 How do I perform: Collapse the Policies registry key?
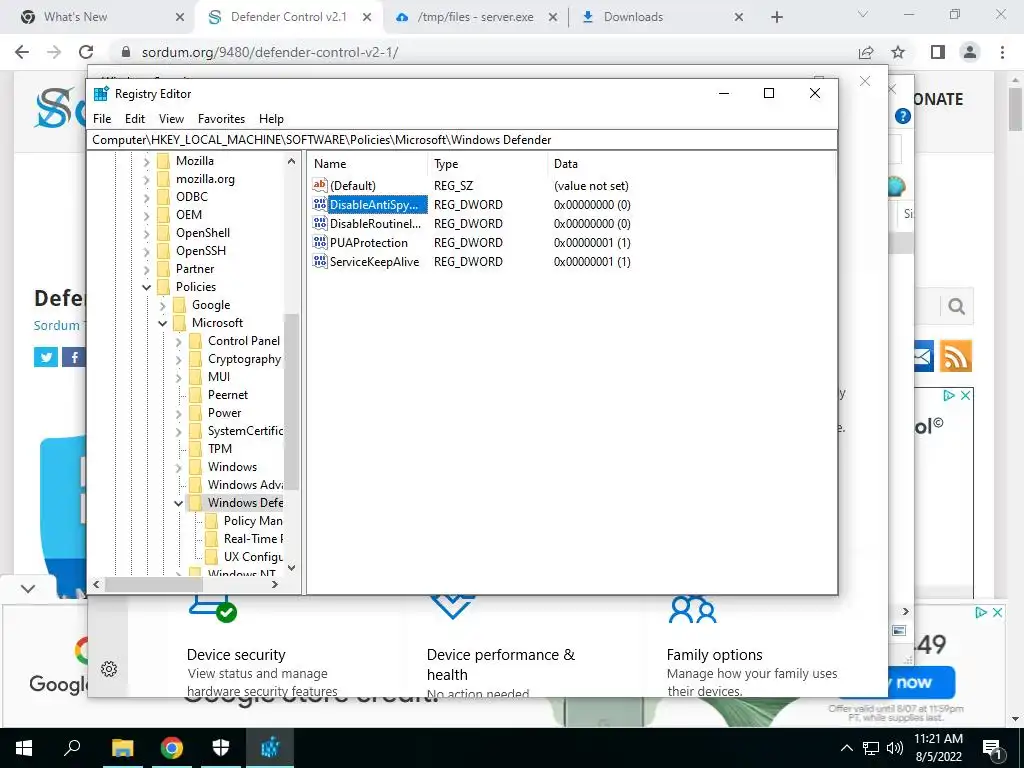tap(146, 287)
